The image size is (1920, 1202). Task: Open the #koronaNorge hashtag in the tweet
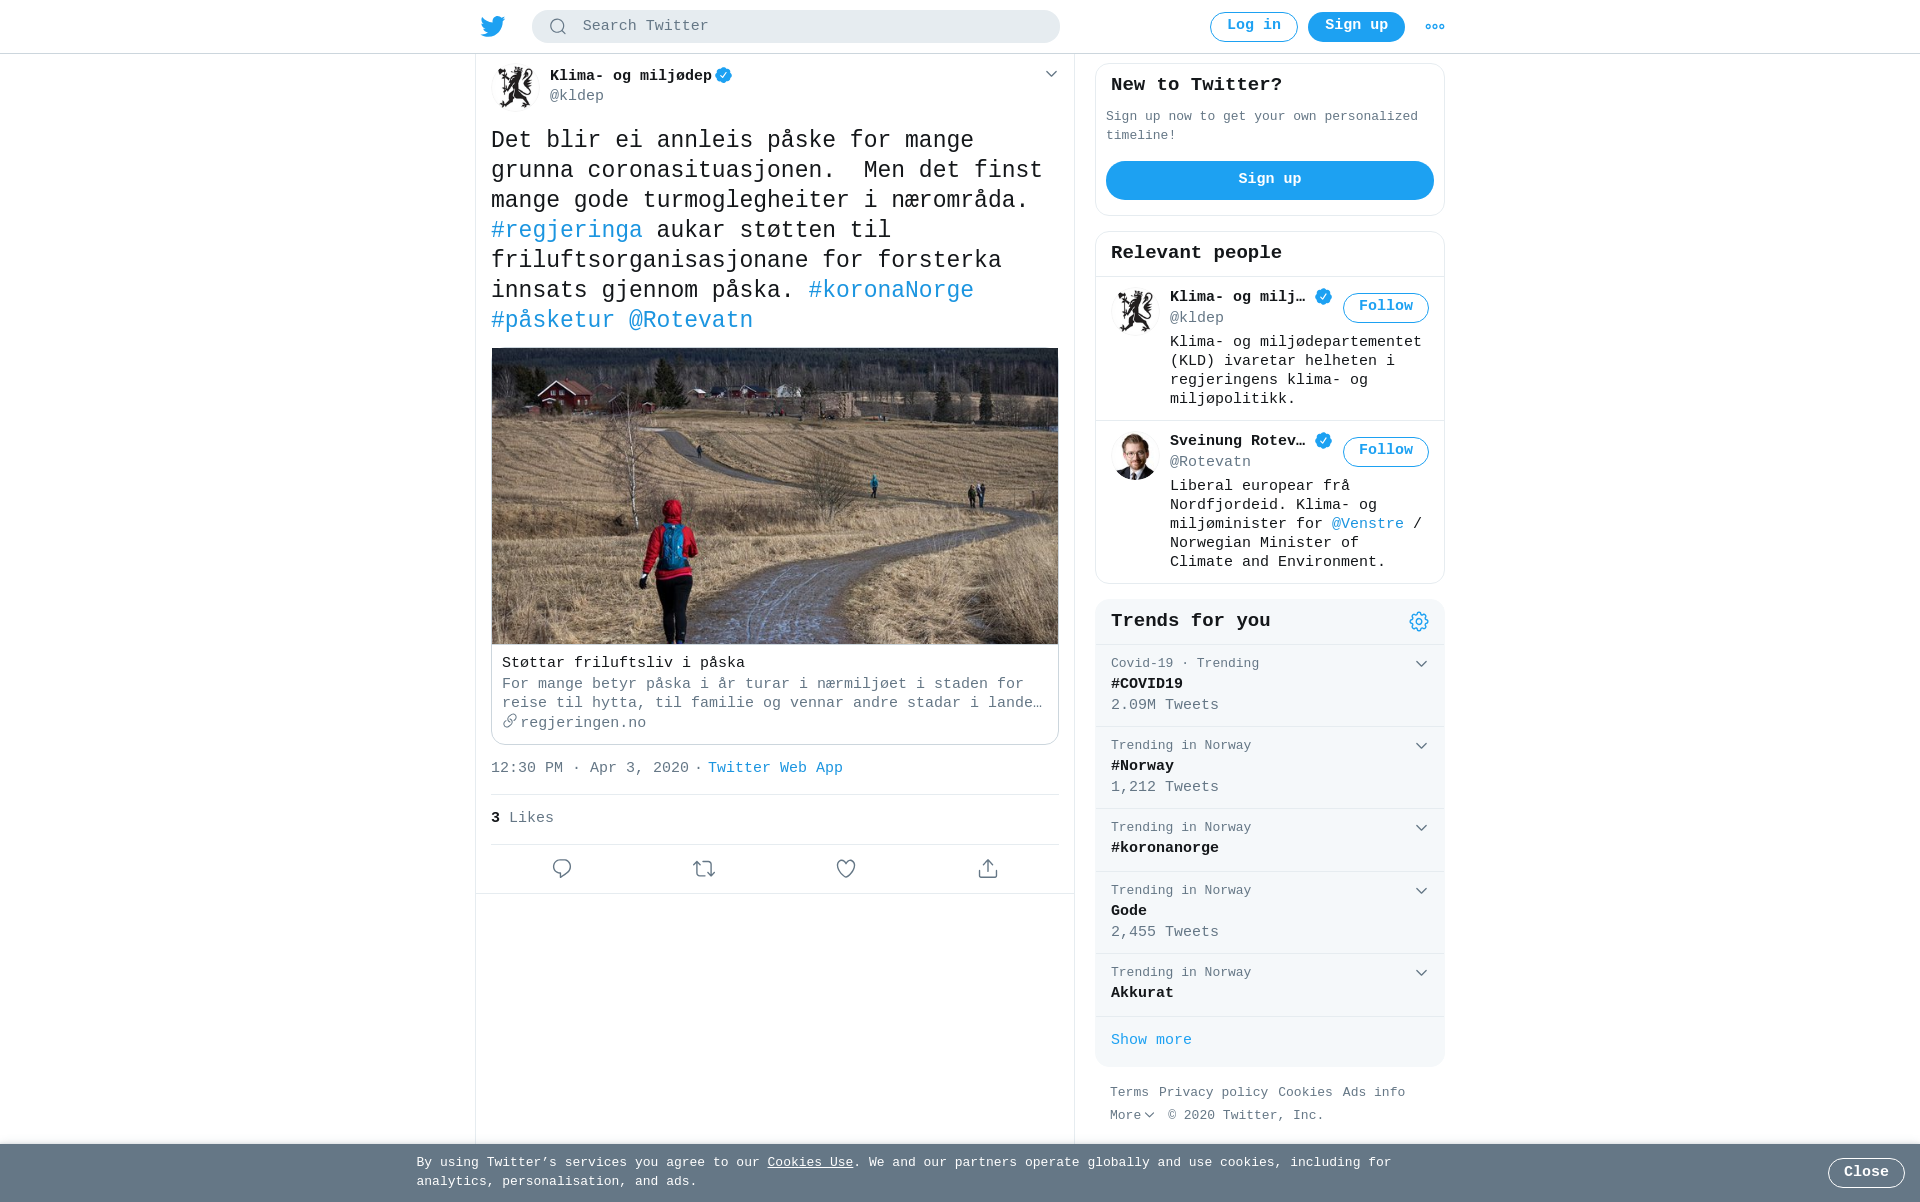tap(891, 291)
